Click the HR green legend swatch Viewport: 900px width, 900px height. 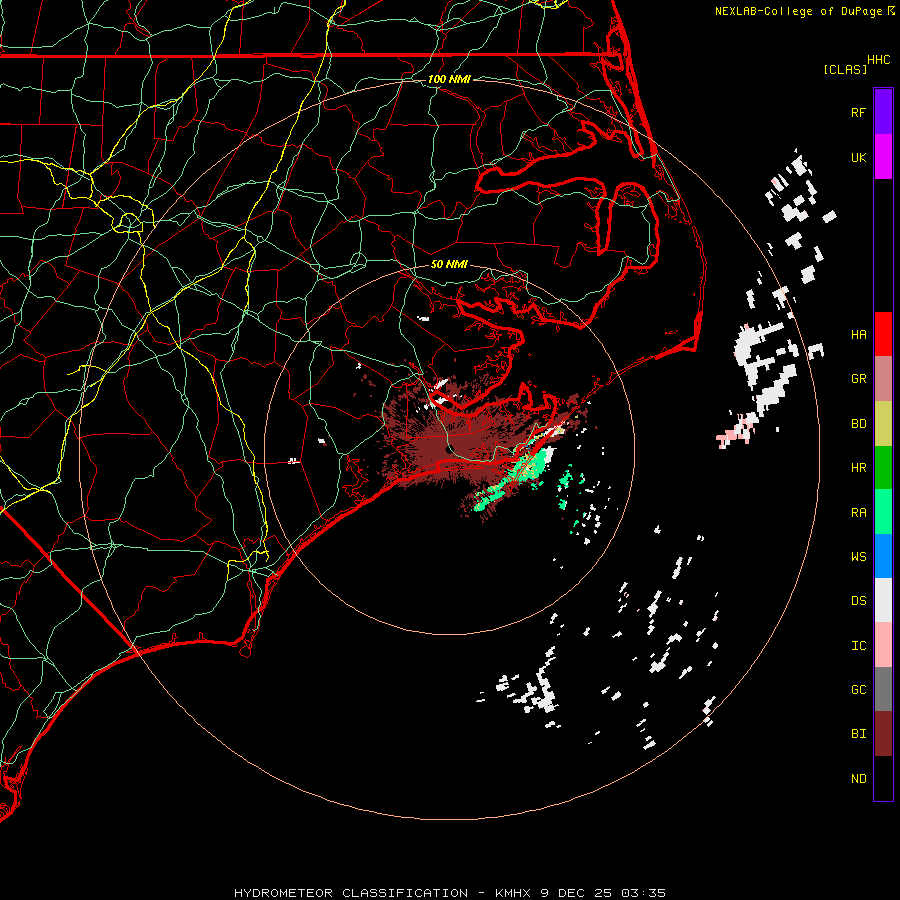point(883,468)
